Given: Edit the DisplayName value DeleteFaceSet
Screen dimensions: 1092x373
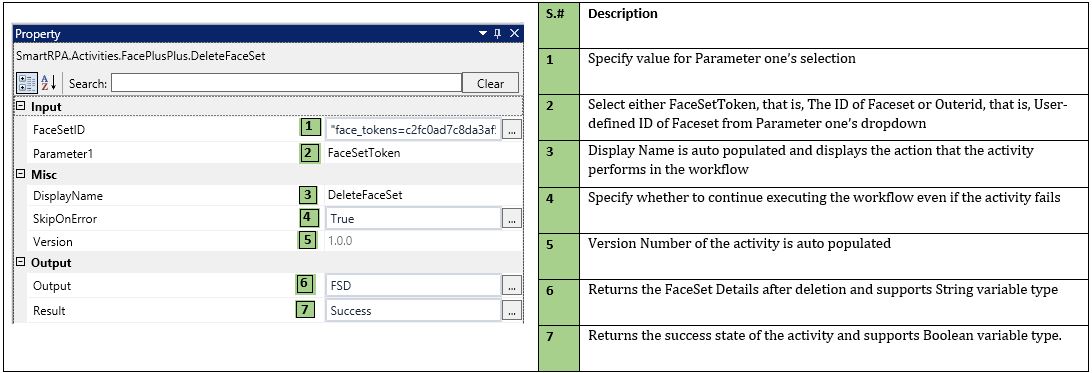Looking at the screenshot, I should point(423,195).
